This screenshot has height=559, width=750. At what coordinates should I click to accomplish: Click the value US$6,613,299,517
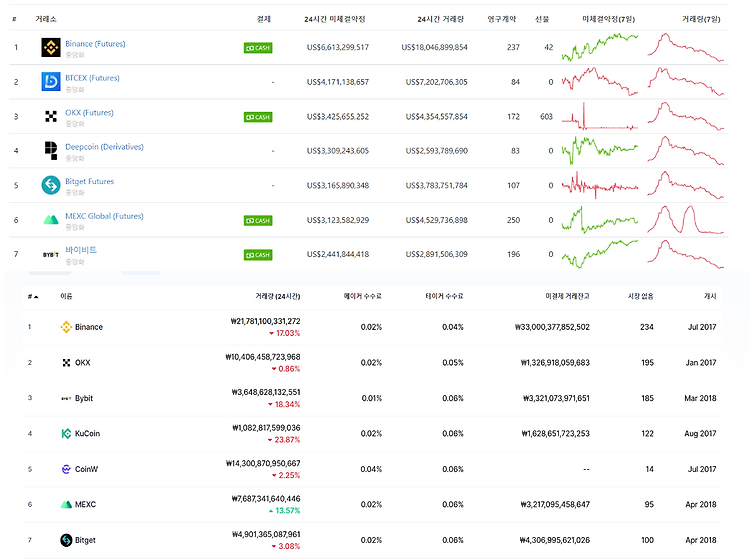338,47
